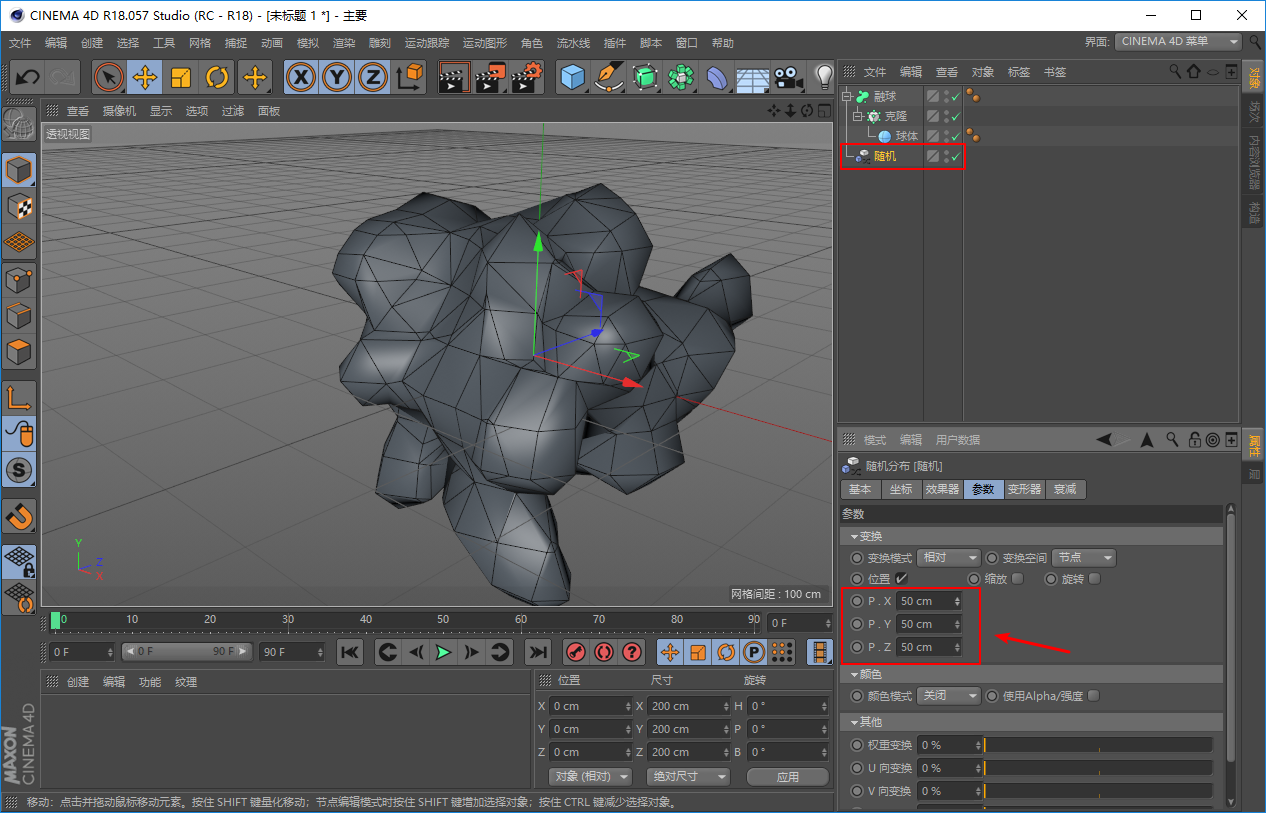Open the 帮助 menu
Viewport: 1266px width, 813px height.
[x=722, y=43]
